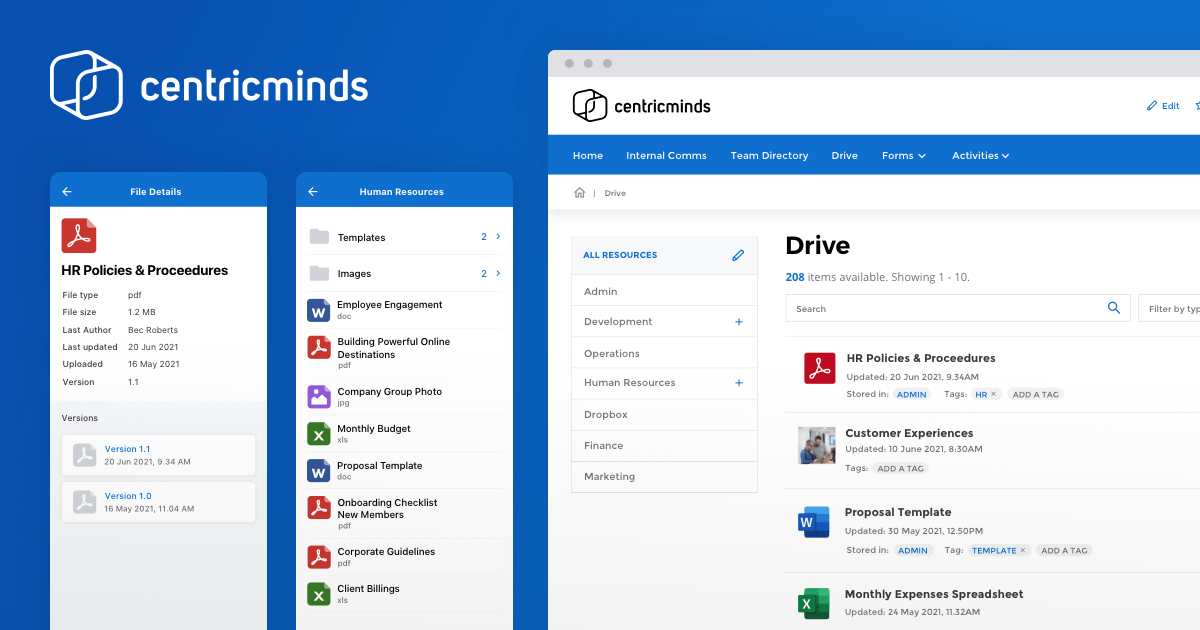The height and width of the screenshot is (630, 1200).
Task: Click the centricminds logo in the site header
Action: point(640,105)
